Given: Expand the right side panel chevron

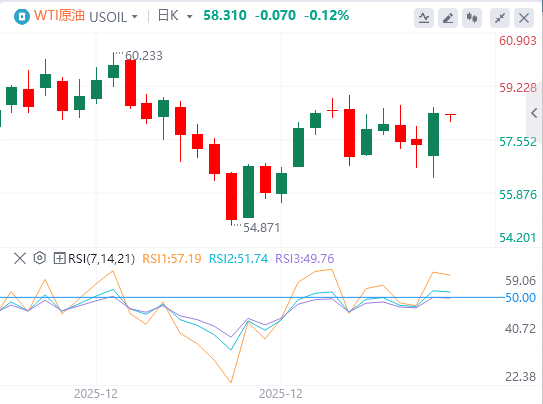Looking at the screenshot, I should pyautogui.click(x=534, y=113).
